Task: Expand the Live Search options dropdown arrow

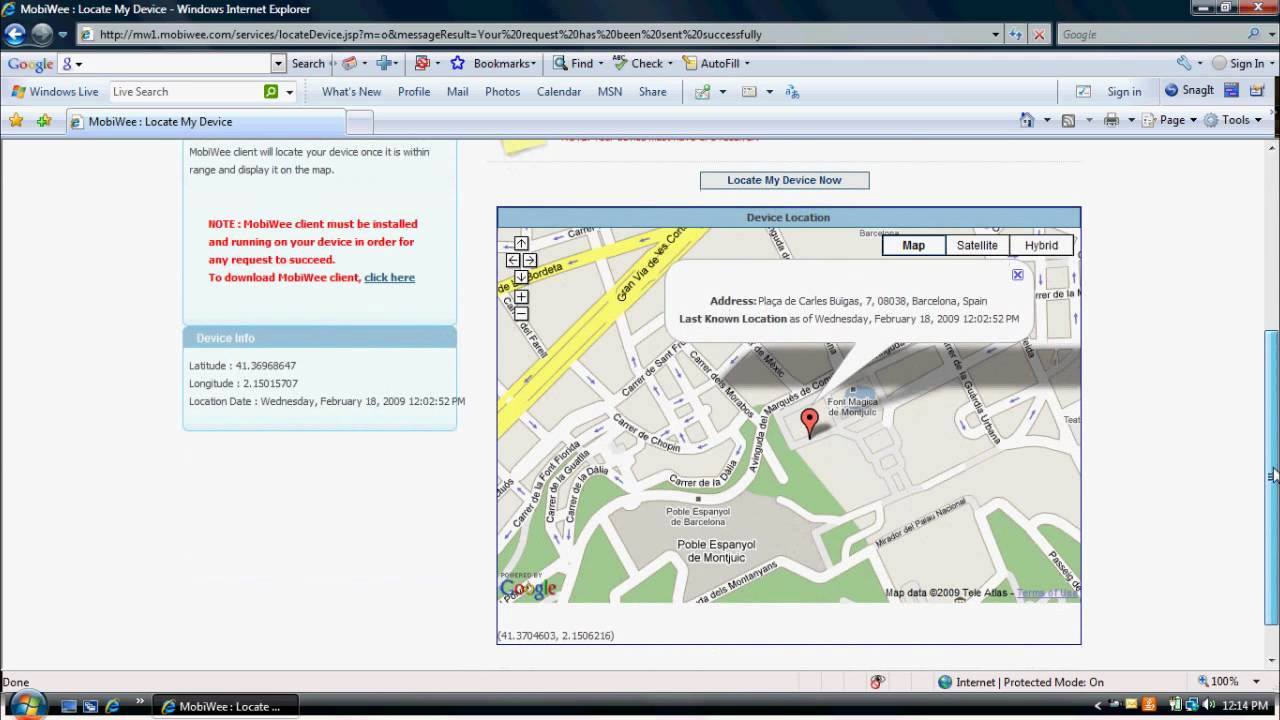Action: tap(290, 91)
